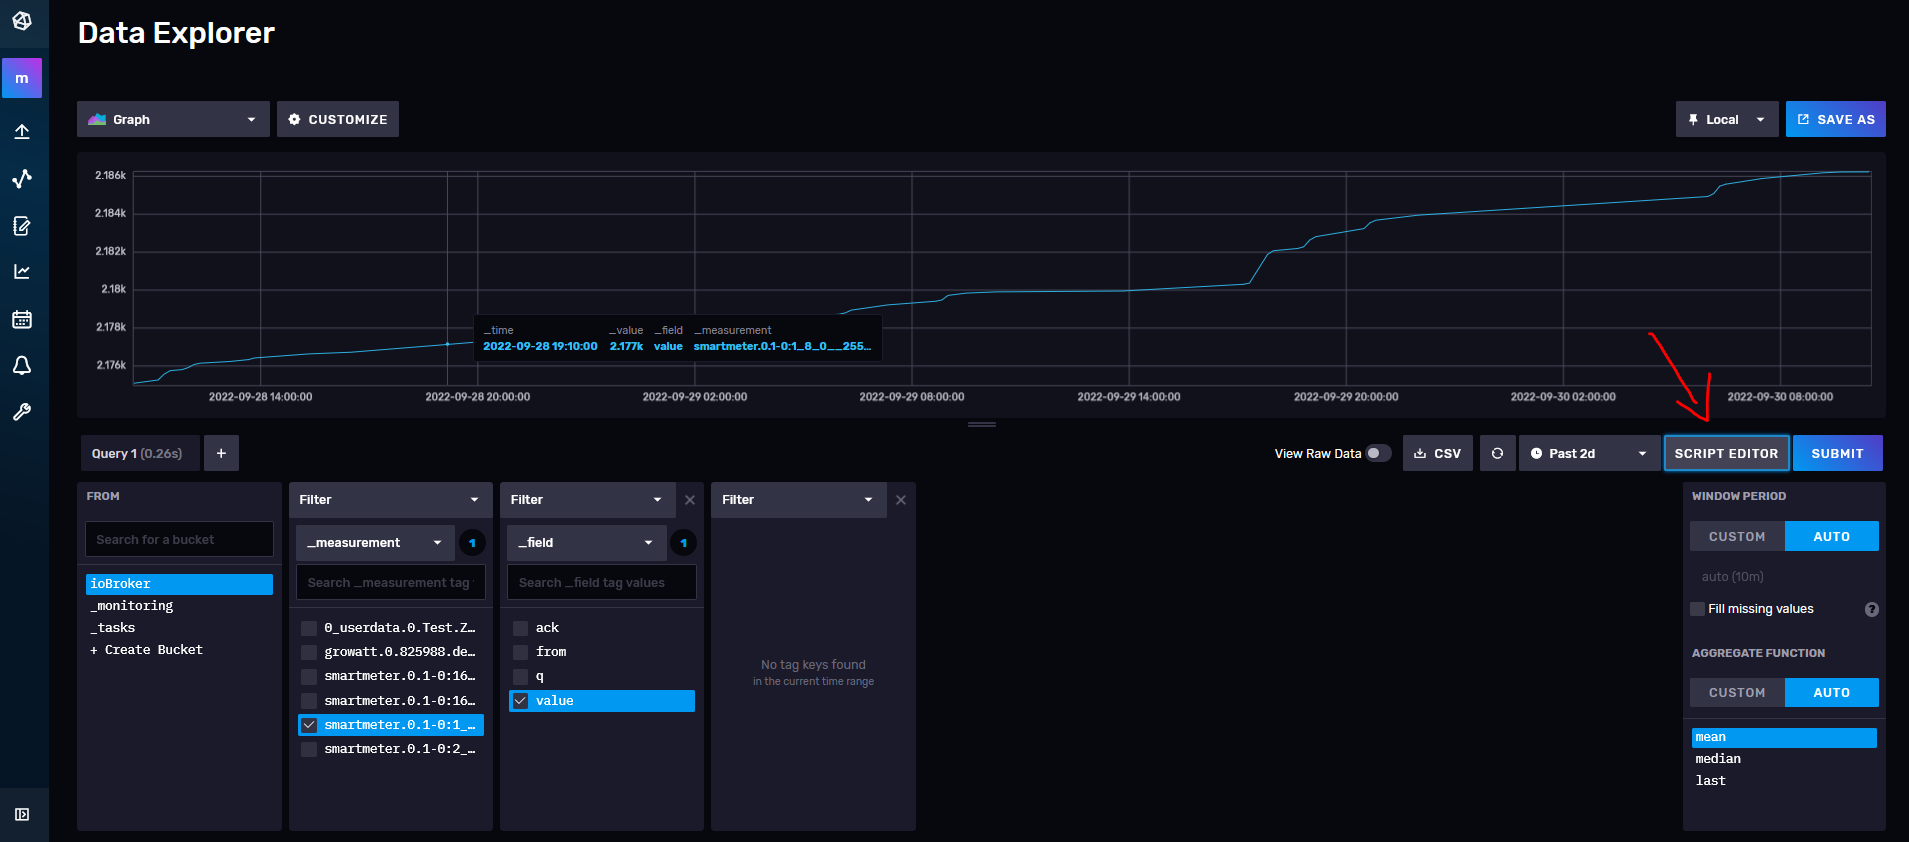Viewport: 1909px width, 842px height.
Task: Select the Query 1 tab
Action: (x=140, y=453)
